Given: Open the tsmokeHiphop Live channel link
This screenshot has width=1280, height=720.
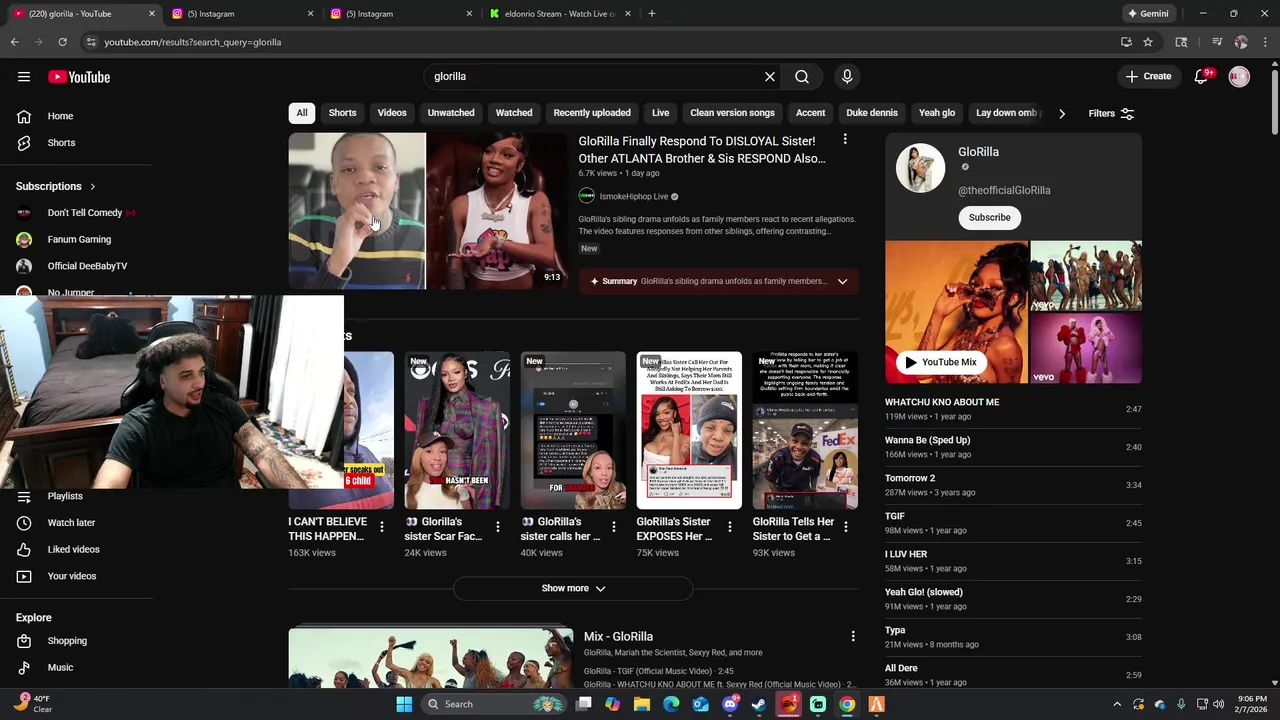Looking at the screenshot, I should point(633,197).
